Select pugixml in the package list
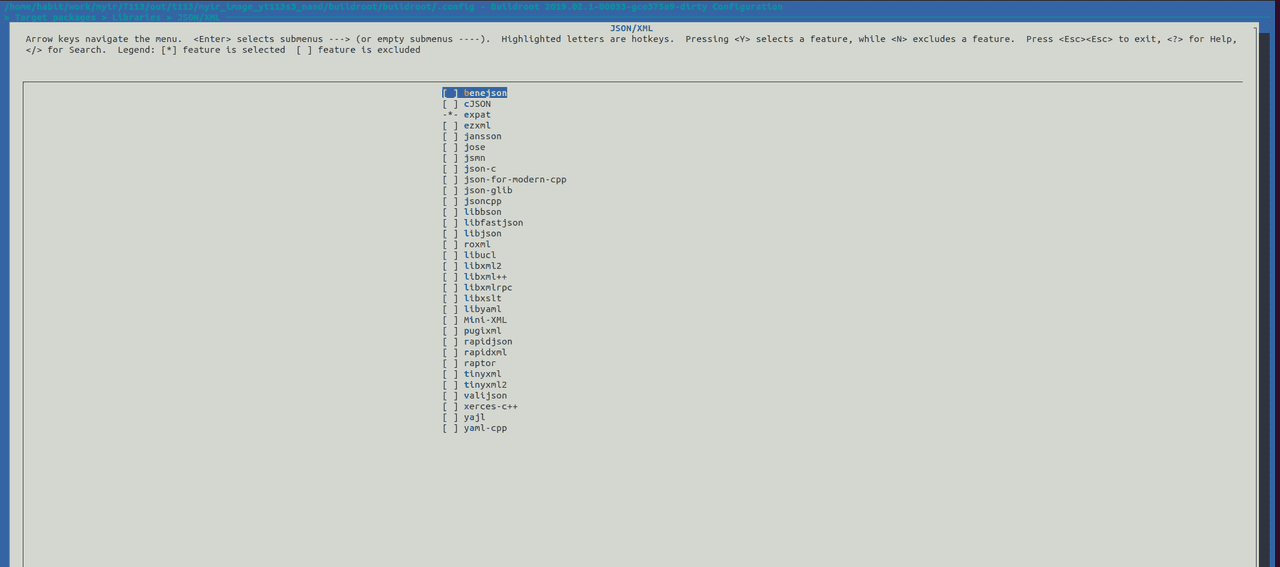 coord(482,331)
